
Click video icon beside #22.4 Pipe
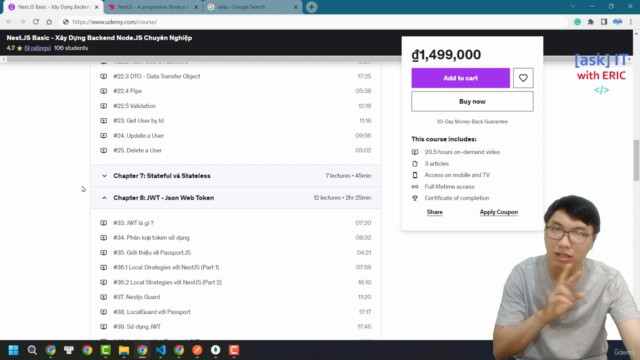[x=104, y=91]
